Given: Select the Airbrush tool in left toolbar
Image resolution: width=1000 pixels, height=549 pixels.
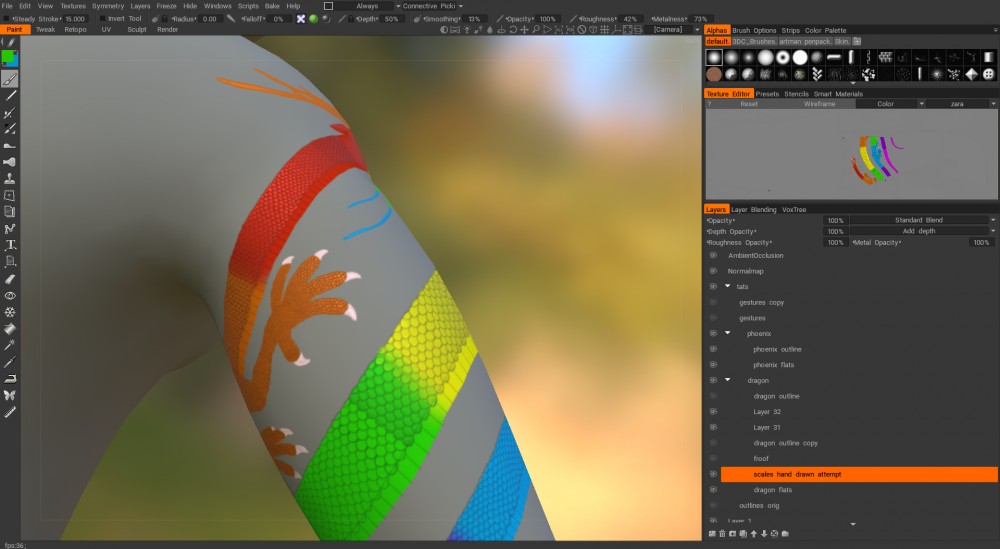Looking at the screenshot, I should [10, 113].
